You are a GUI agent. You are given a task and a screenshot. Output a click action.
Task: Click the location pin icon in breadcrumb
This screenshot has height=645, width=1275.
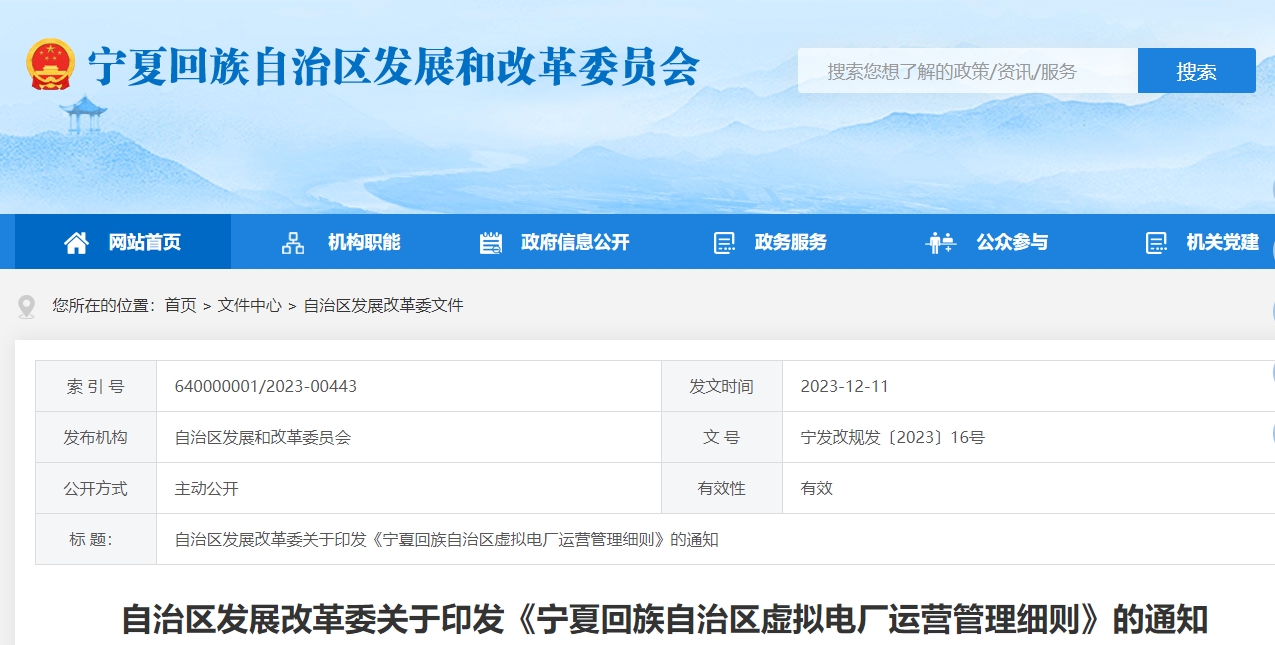coord(27,306)
